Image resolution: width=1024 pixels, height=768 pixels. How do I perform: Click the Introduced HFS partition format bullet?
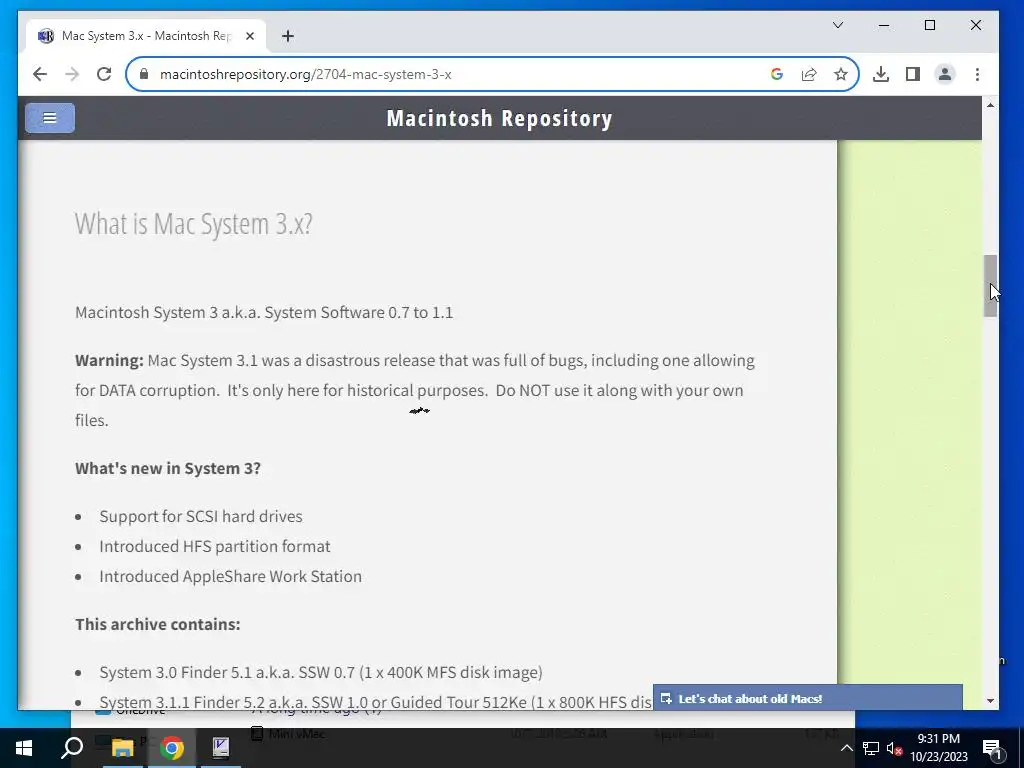coord(215,547)
